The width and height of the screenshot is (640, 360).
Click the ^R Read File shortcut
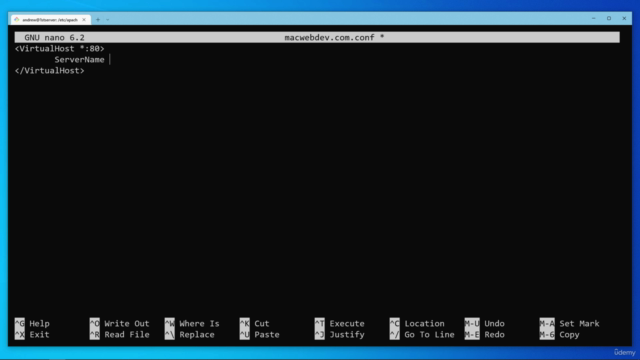point(120,335)
